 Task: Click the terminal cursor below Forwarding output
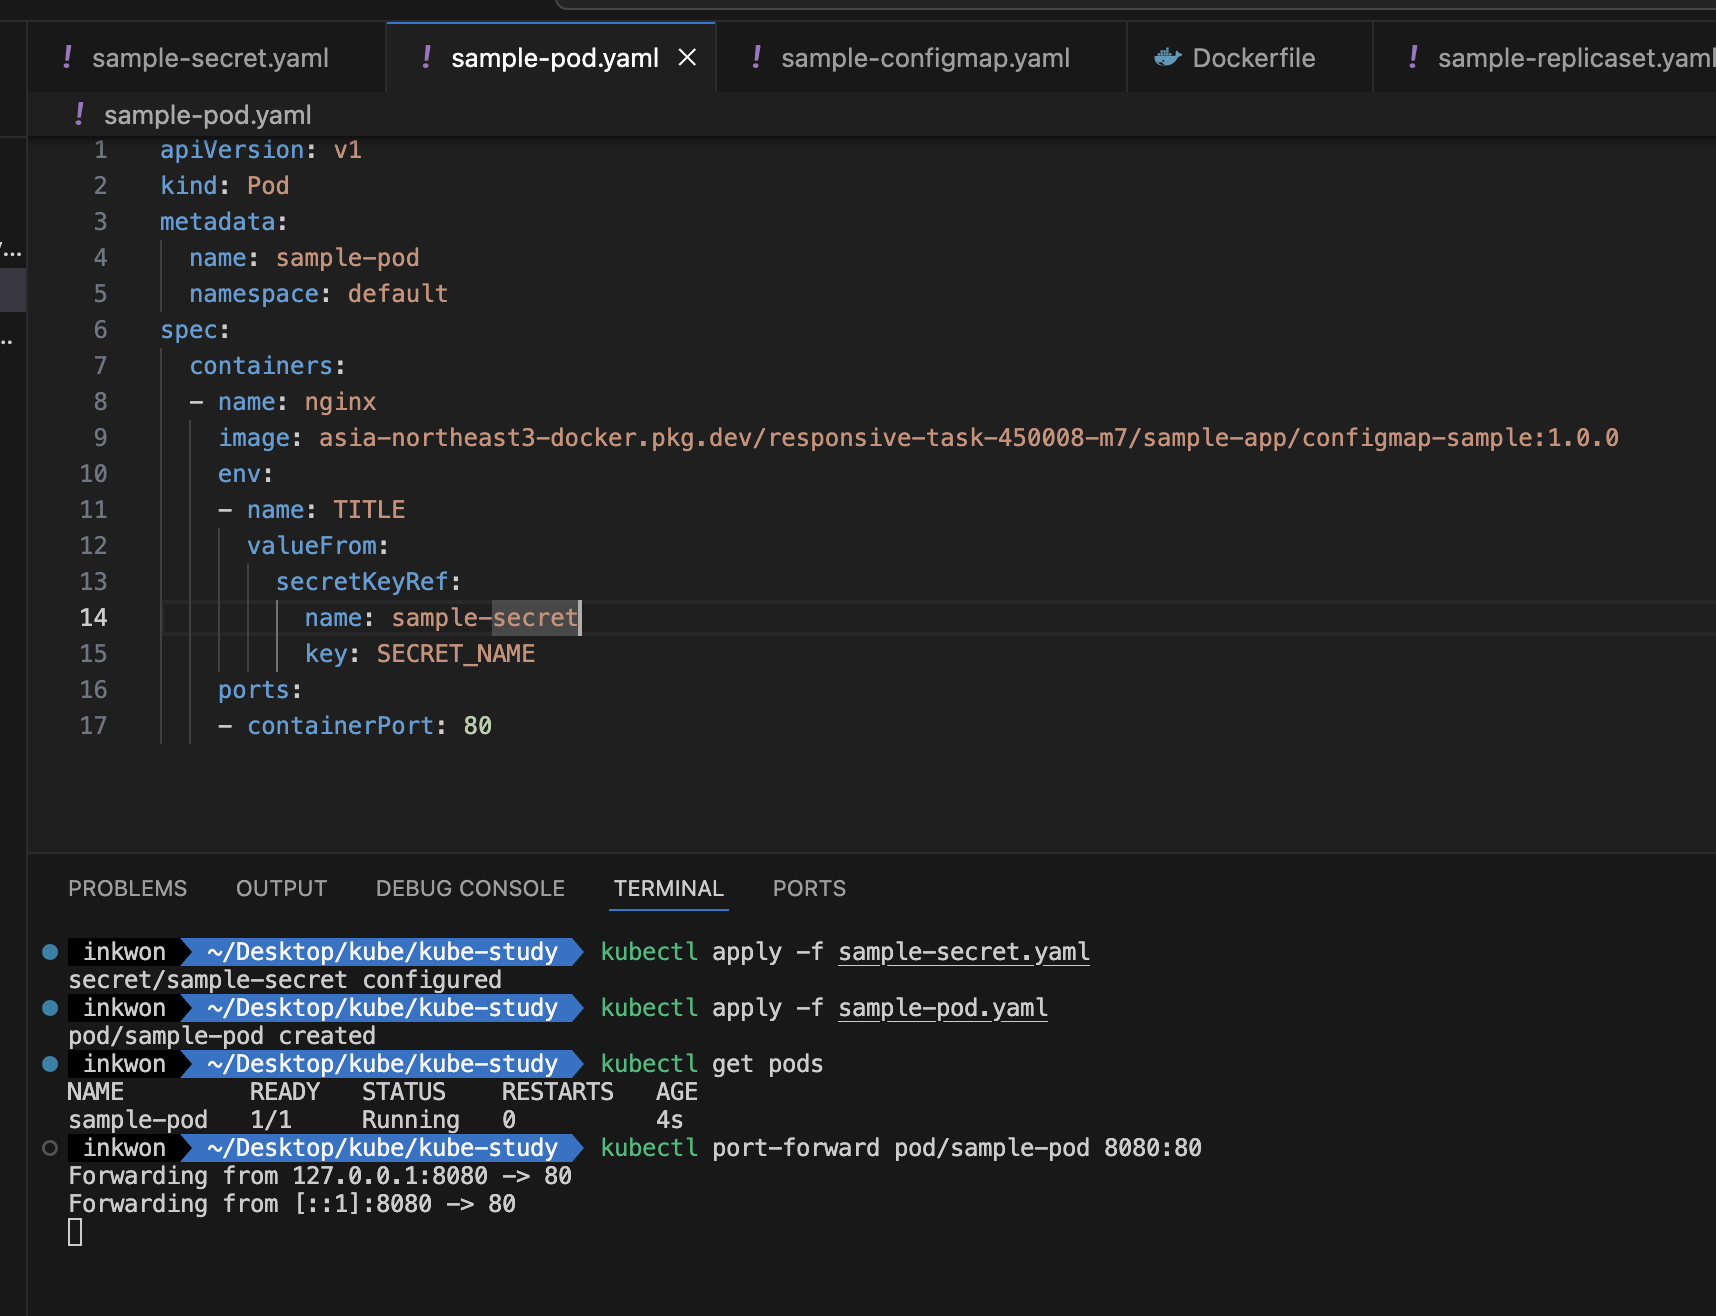coord(75,1232)
